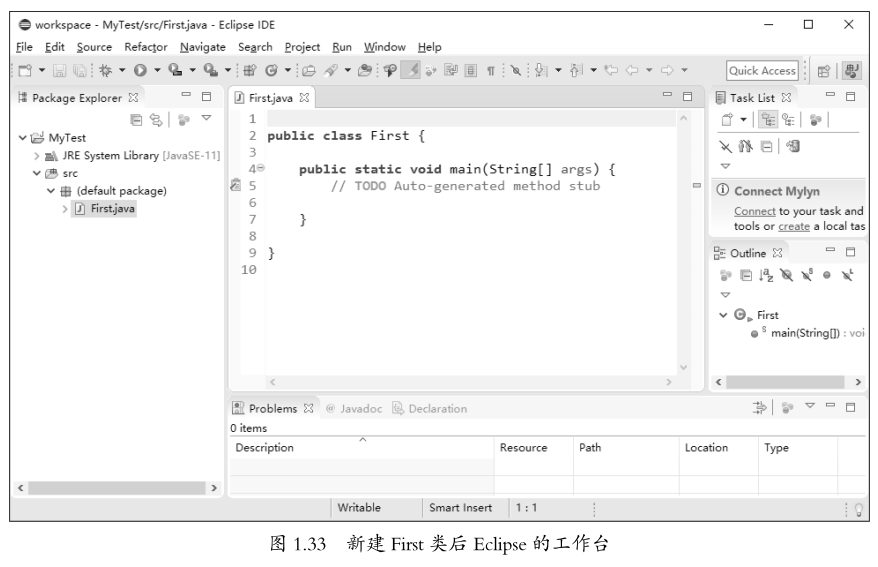Toggle Sort alphabetically in Outline toolbar
Viewport: 878px width, 567px height.
point(766,275)
